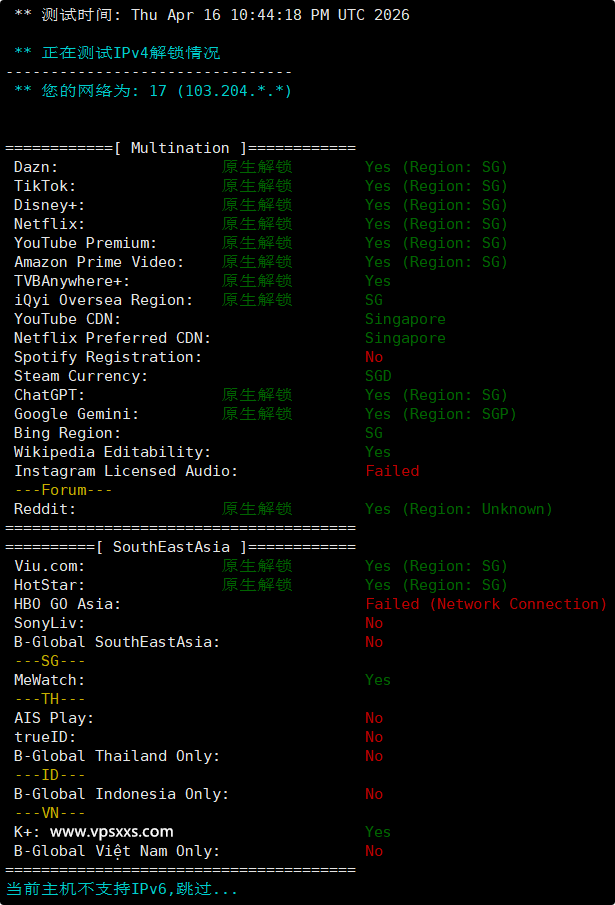
Task: Click the Google Gemini region result
Action: [x=440, y=414]
